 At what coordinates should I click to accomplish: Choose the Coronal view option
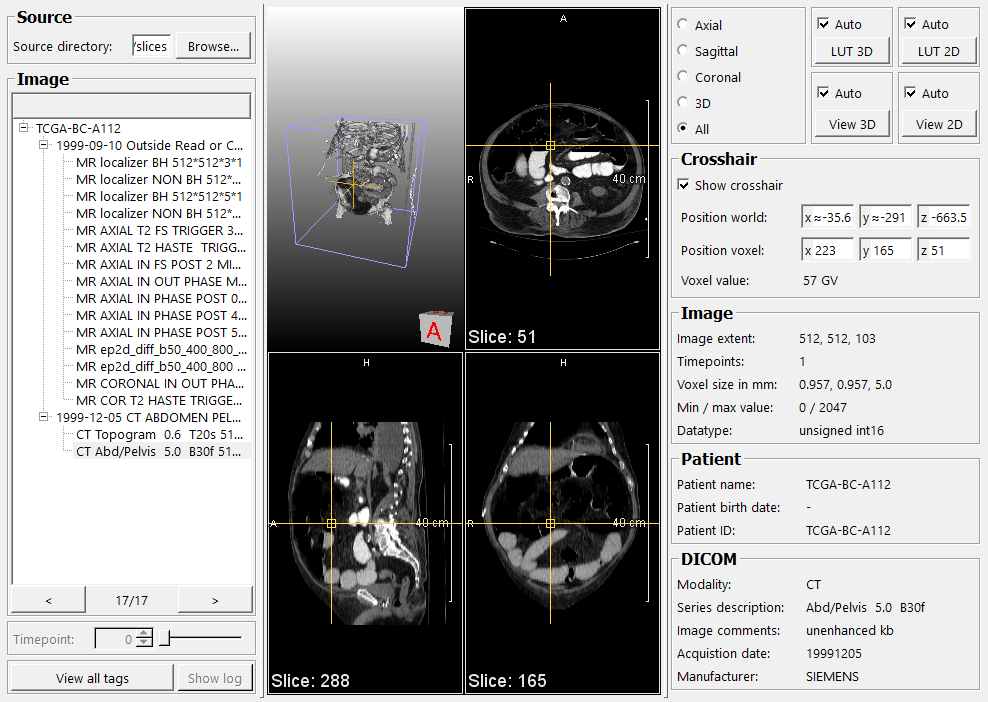coord(683,77)
